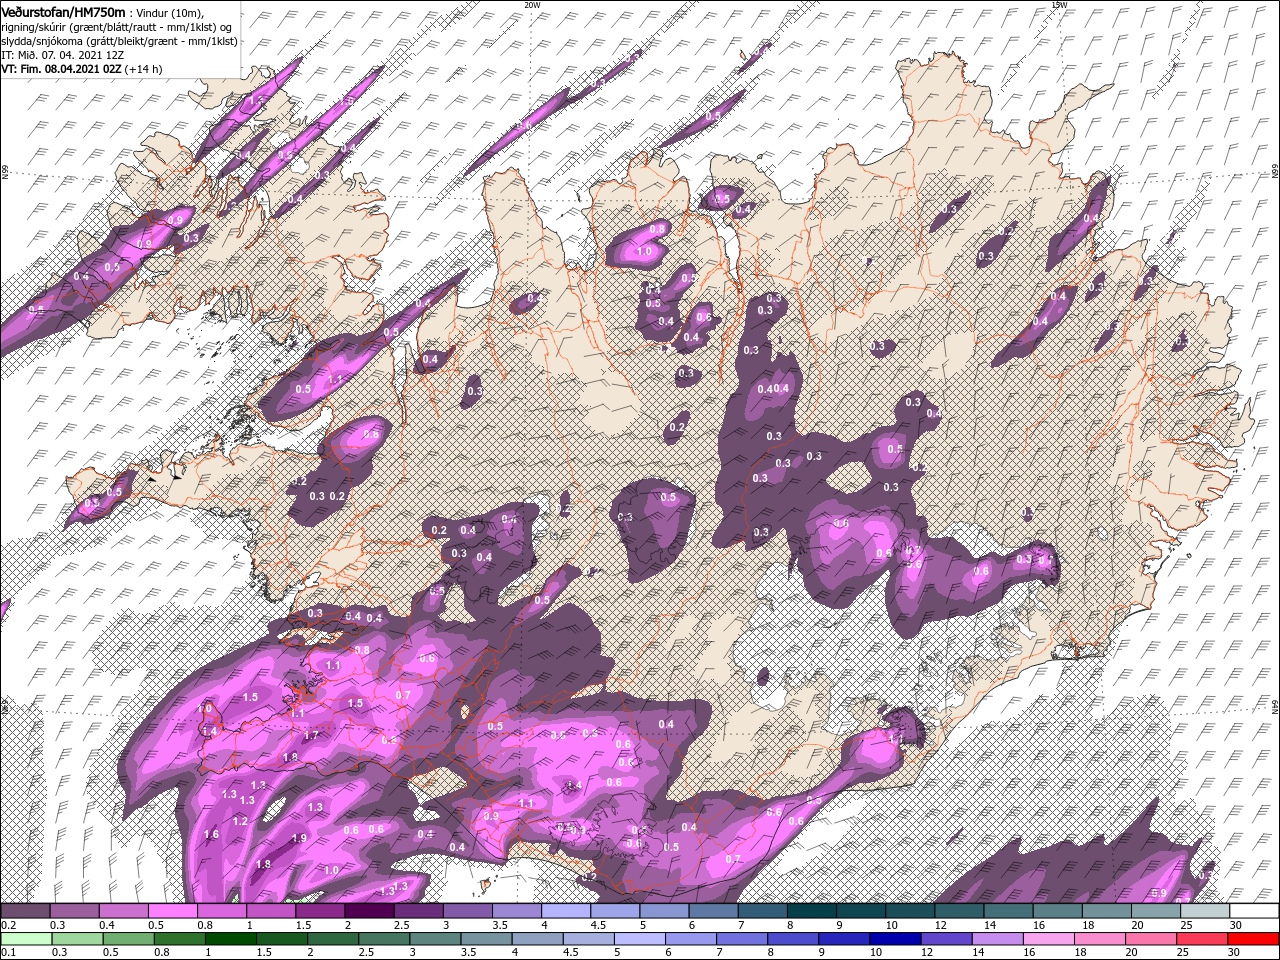The height and width of the screenshot is (960, 1280).
Task: Select lavender upper swatch starting at 4
Action: [x=565, y=910]
